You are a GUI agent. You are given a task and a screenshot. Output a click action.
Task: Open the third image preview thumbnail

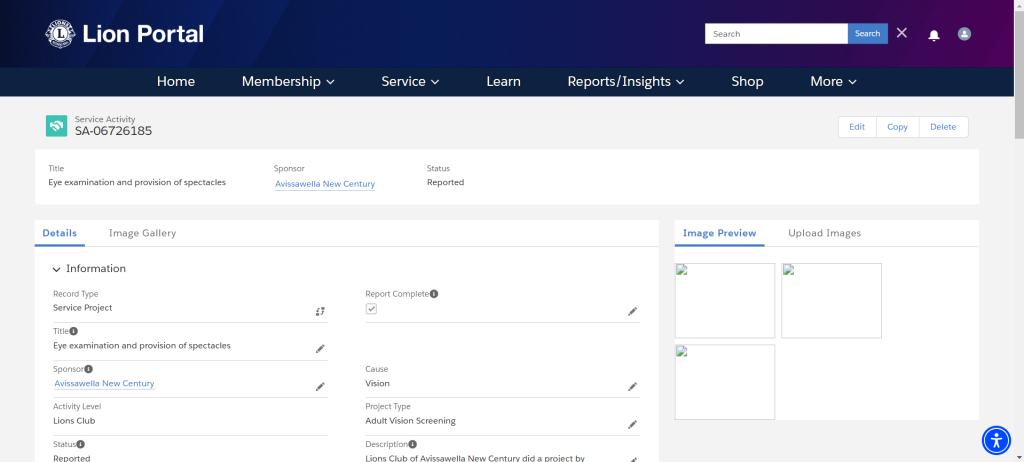click(725, 382)
